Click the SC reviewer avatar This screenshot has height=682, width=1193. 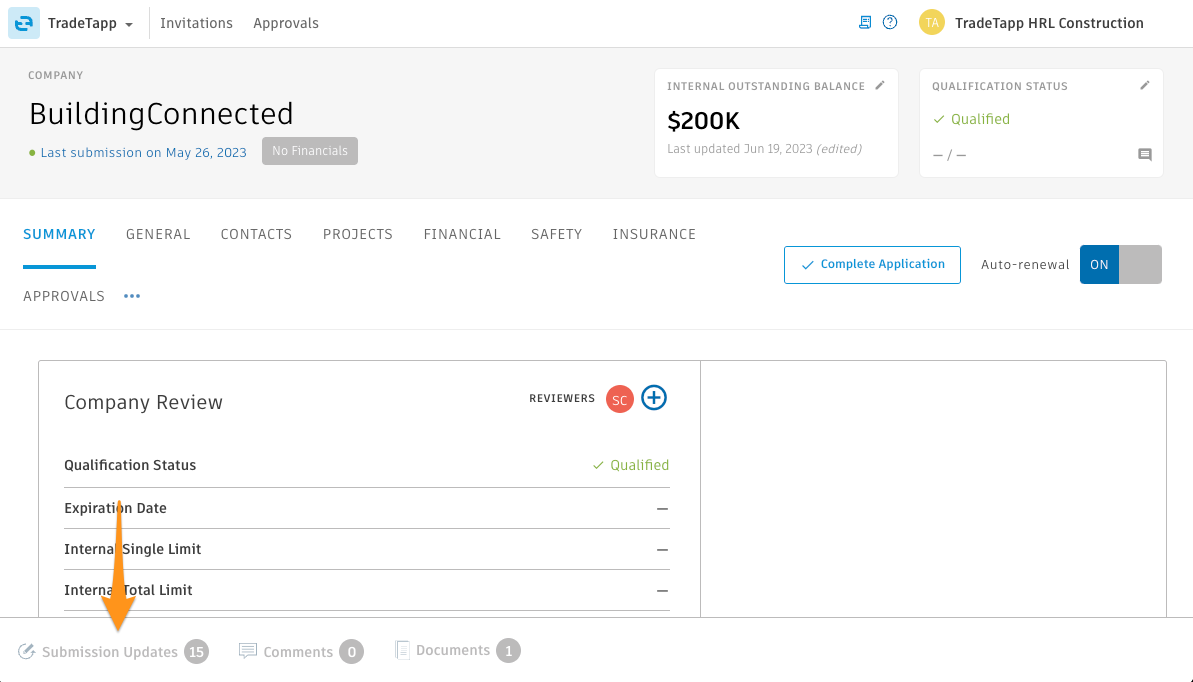coord(619,399)
